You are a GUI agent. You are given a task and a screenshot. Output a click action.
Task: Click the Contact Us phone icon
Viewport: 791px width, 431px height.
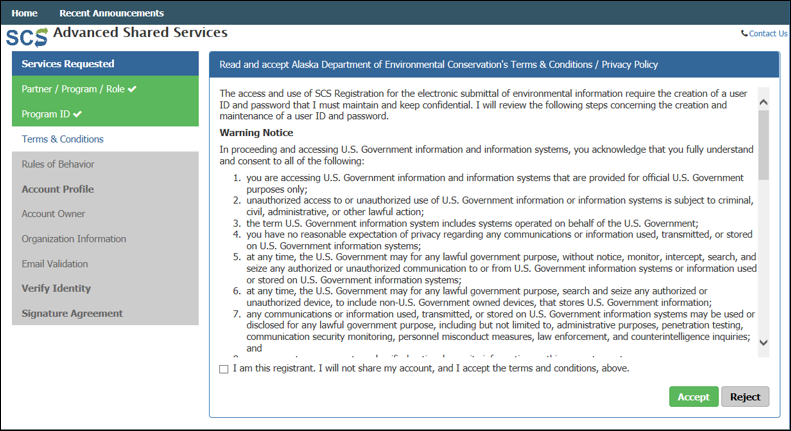tap(744, 34)
